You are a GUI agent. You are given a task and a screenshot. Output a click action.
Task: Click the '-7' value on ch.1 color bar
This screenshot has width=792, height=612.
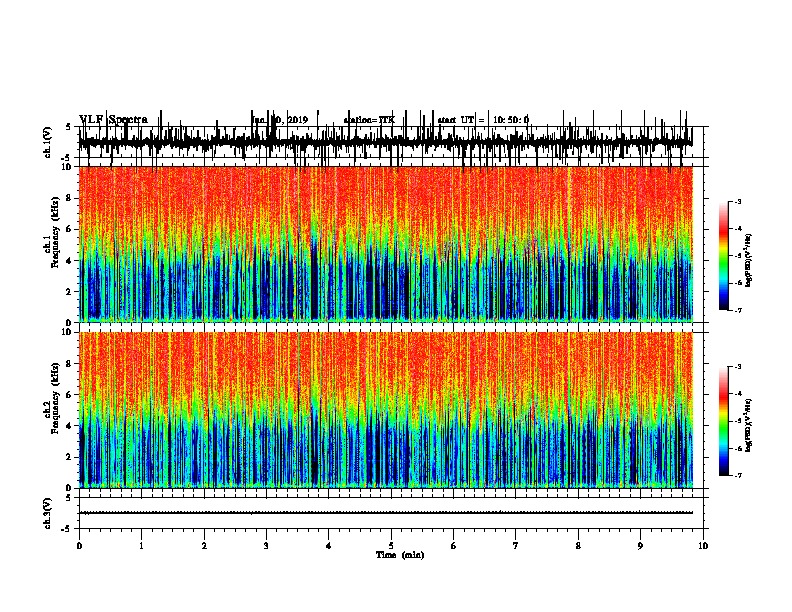click(737, 310)
